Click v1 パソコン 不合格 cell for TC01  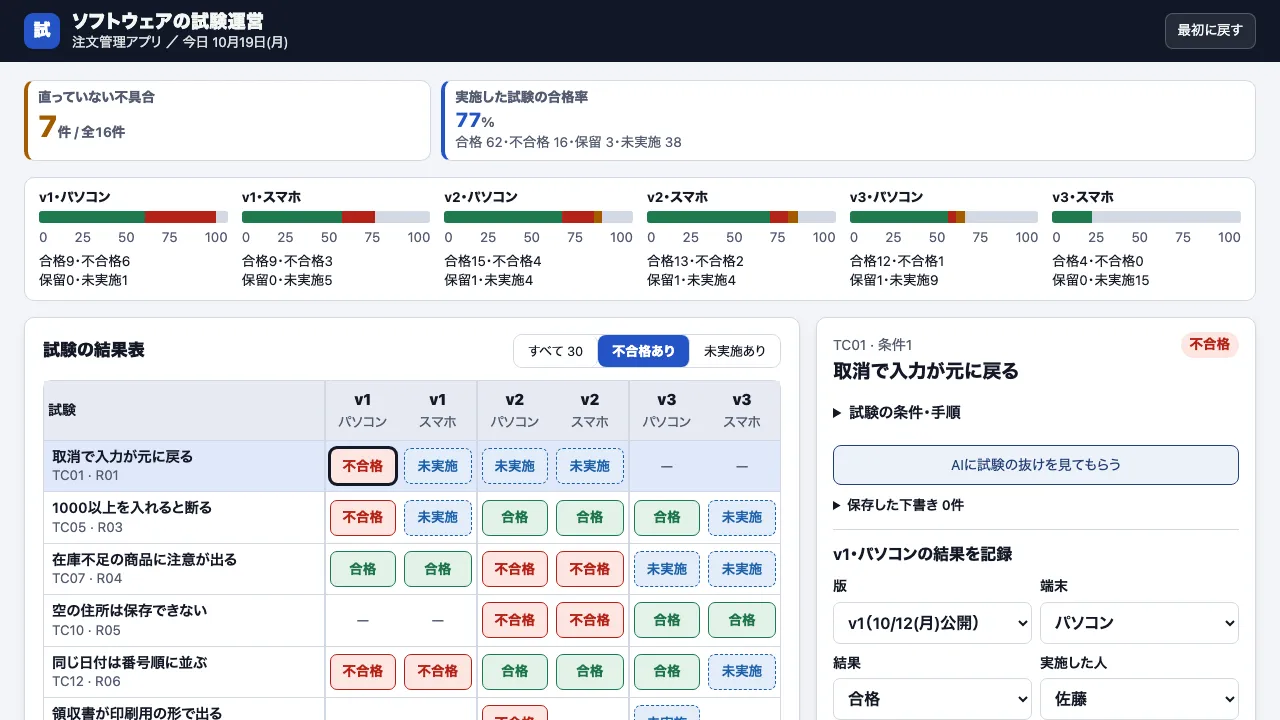click(x=363, y=466)
